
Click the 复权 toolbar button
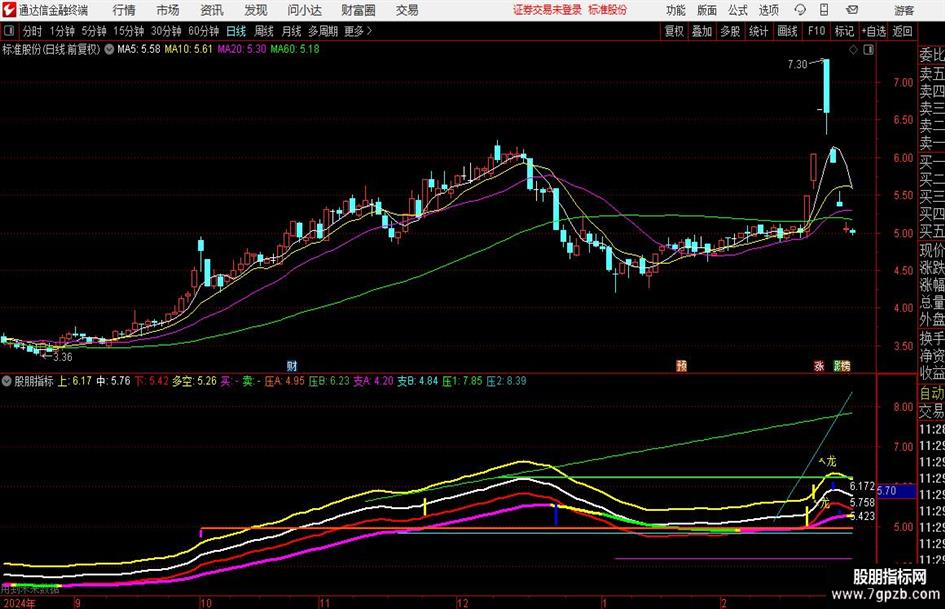coord(674,31)
